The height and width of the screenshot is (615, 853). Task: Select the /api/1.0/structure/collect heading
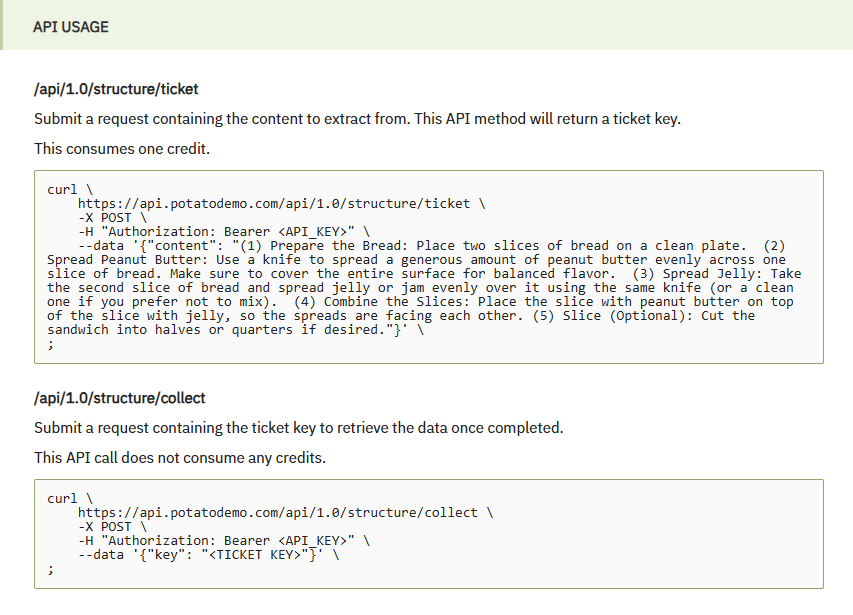click(120, 398)
